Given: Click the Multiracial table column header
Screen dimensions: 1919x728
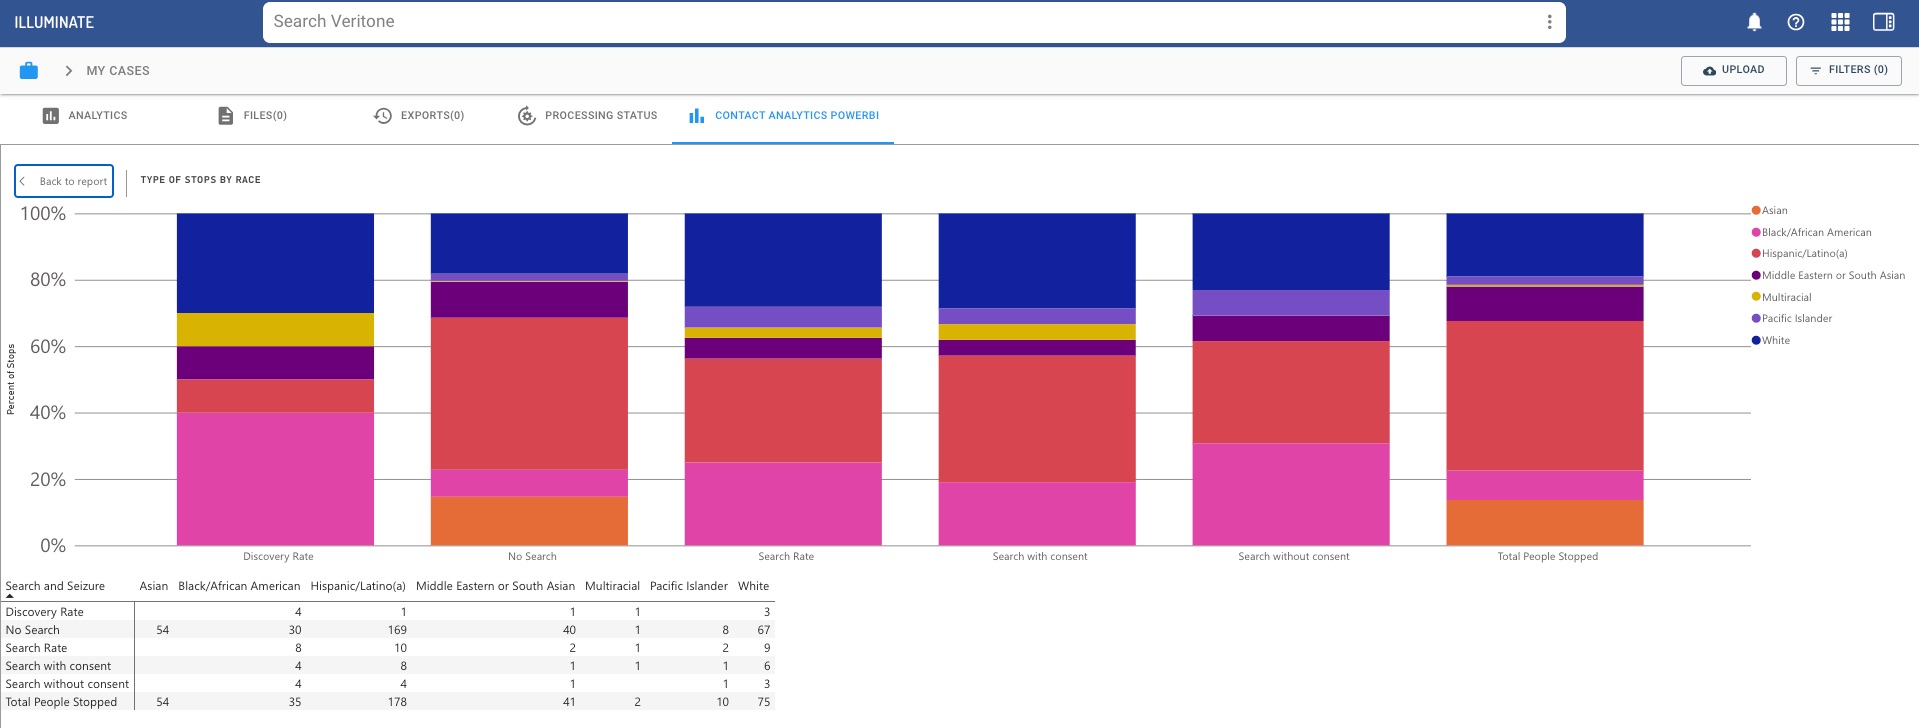Looking at the screenshot, I should pyautogui.click(x=612, y=587).
